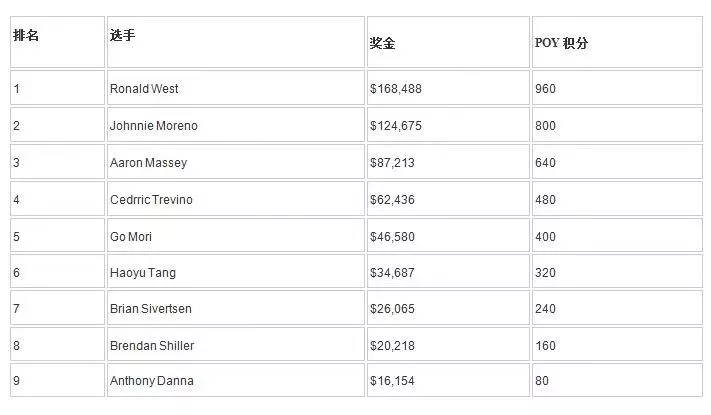Select the $168,488 prize cell
Image resolution: width=711 pixels, height=415 pixels.
[x=448, y=88]
